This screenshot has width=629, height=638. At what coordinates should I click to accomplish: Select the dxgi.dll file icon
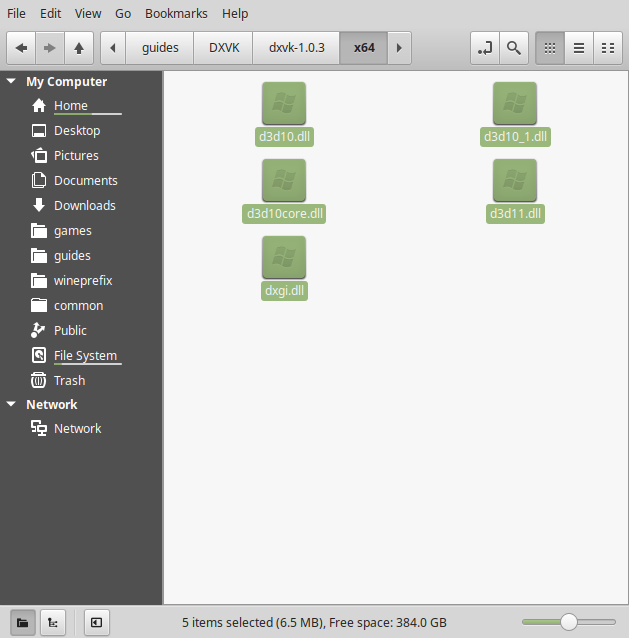(x=284, y=257)
